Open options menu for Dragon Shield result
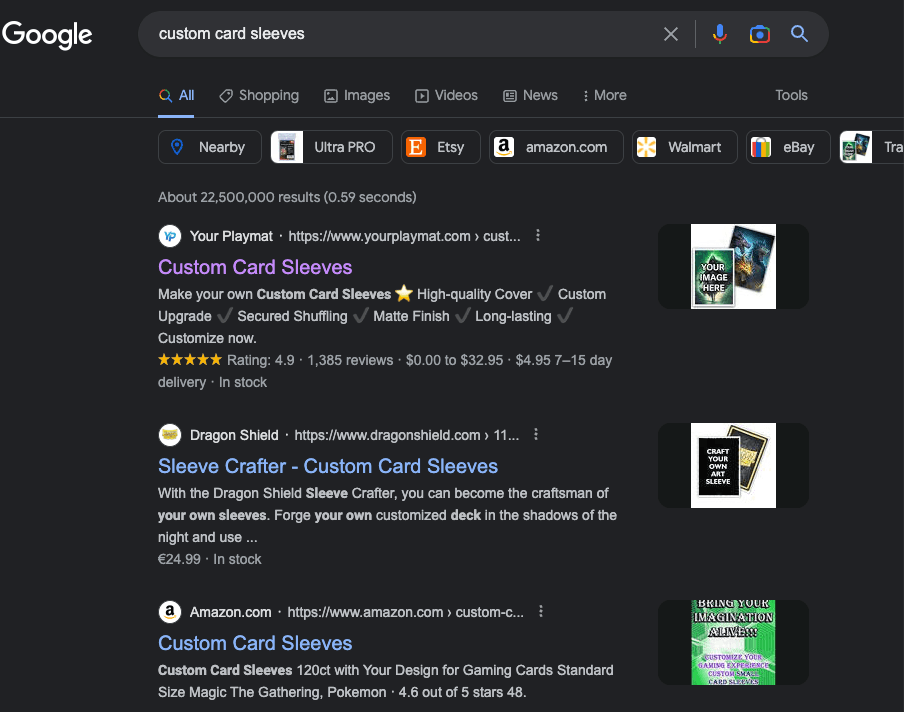This screenshot has width=904, height=712. point(536,434)
